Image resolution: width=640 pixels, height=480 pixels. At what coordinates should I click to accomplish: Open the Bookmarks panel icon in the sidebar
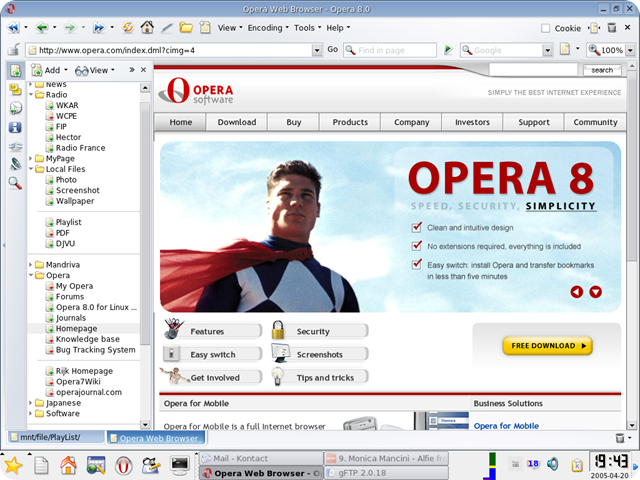point(16,71)
